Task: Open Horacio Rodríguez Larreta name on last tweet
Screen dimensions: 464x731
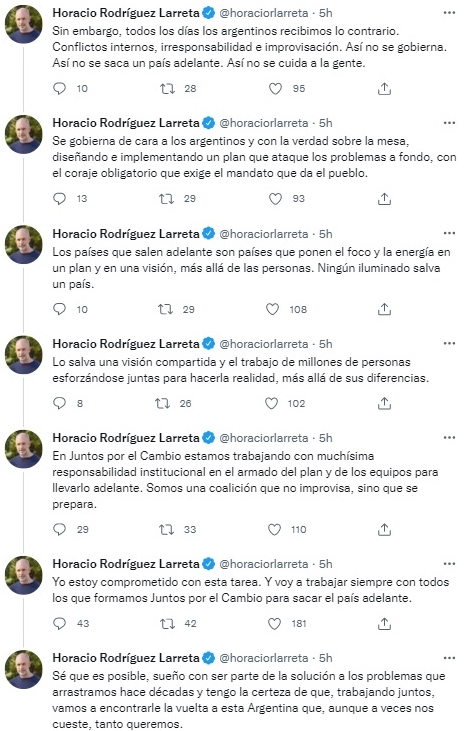Action: 126,658
